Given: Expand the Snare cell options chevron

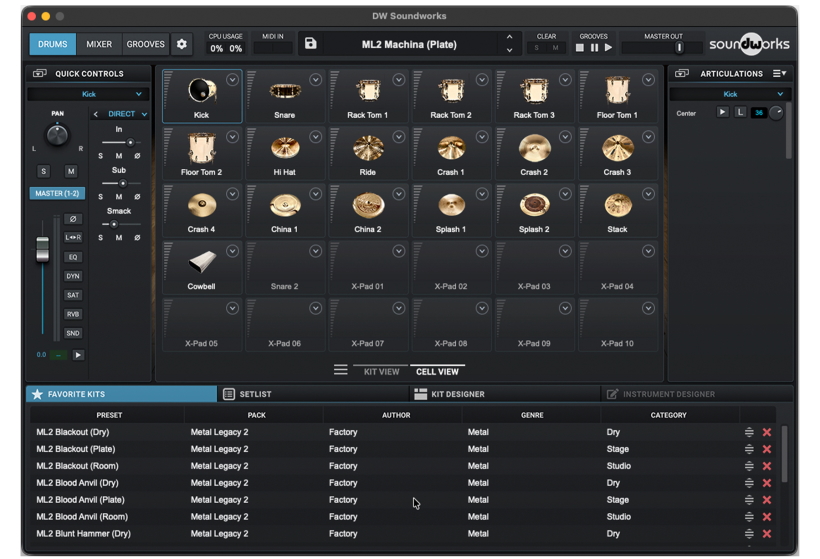Looking at the screenshot, I should click(315, 79).
